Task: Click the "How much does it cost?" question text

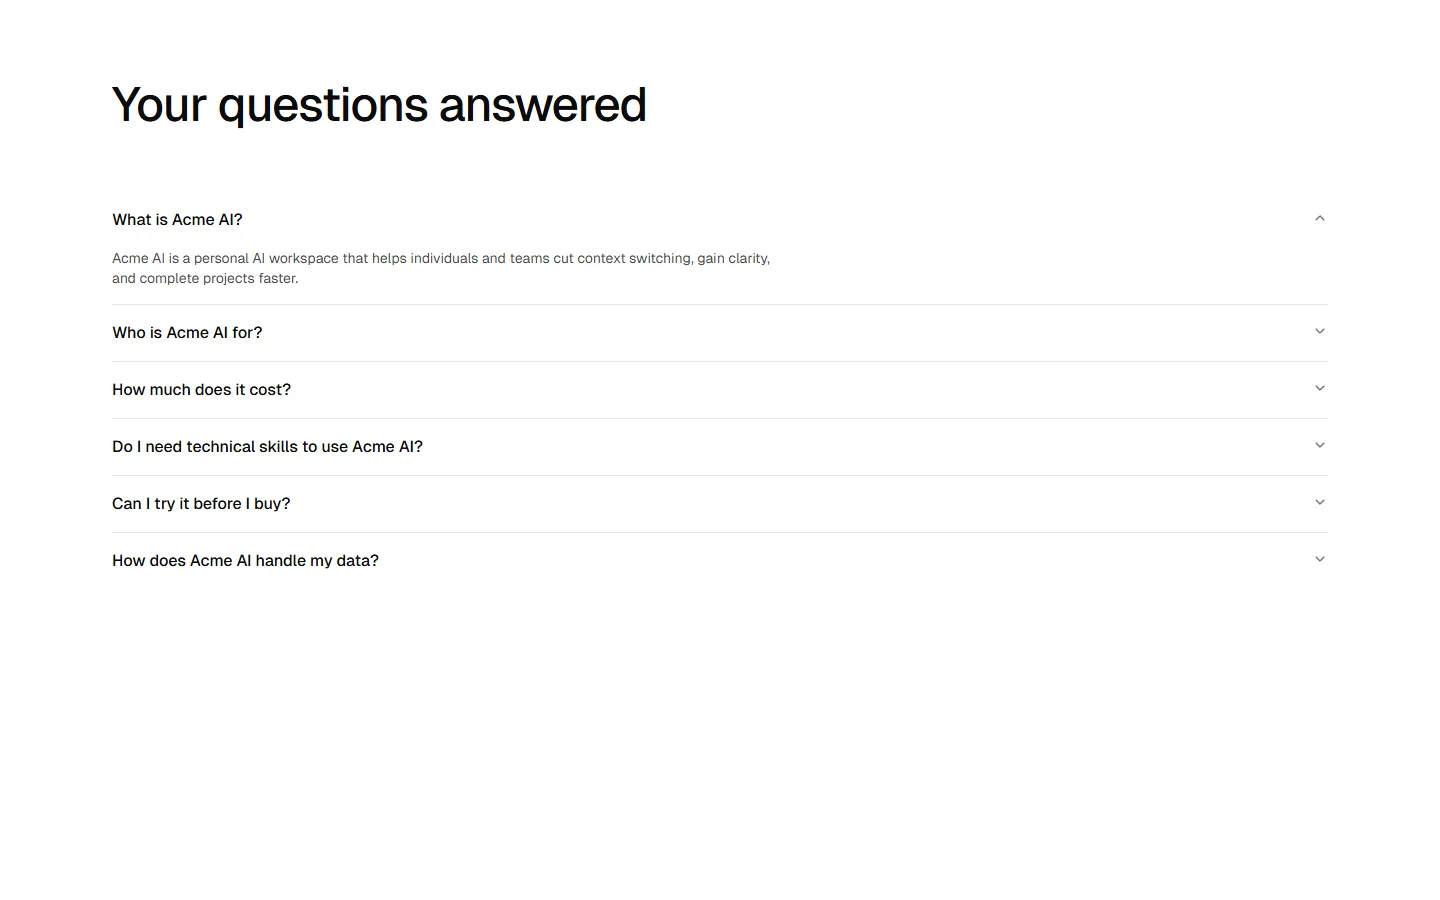Action: [x=201, y=390]
